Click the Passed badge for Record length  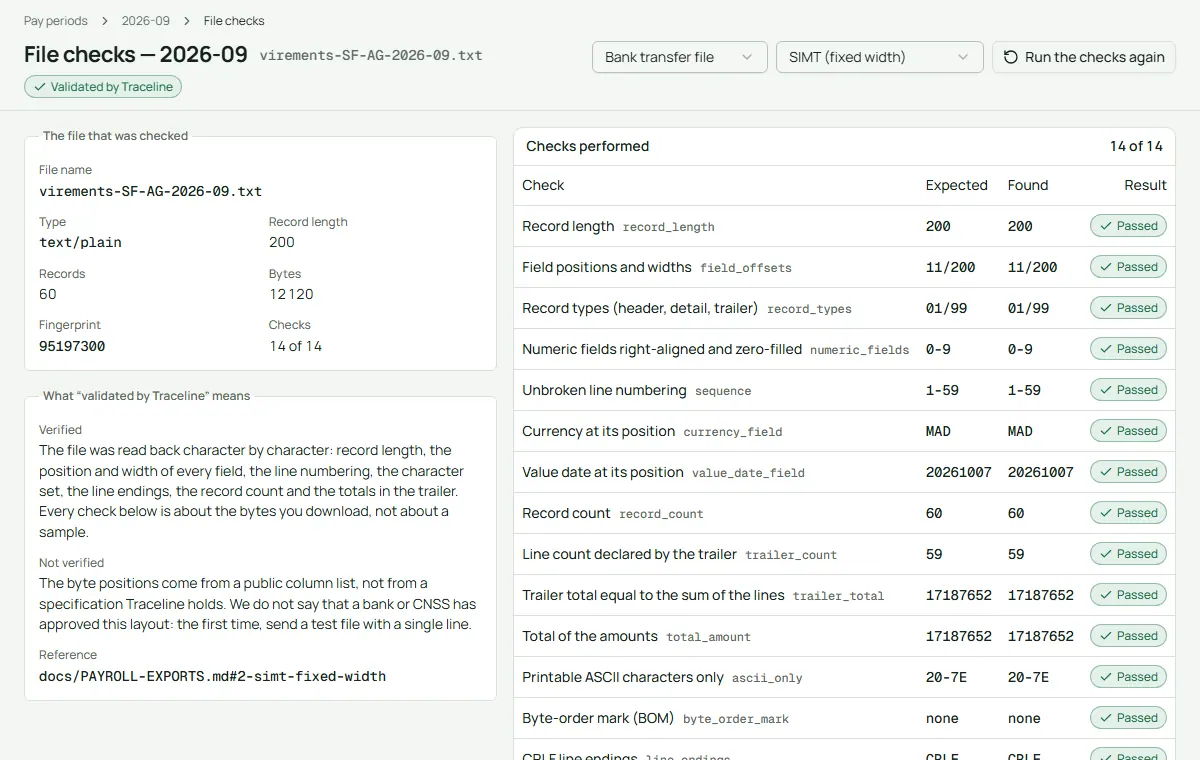click(x=1128, y=226)
